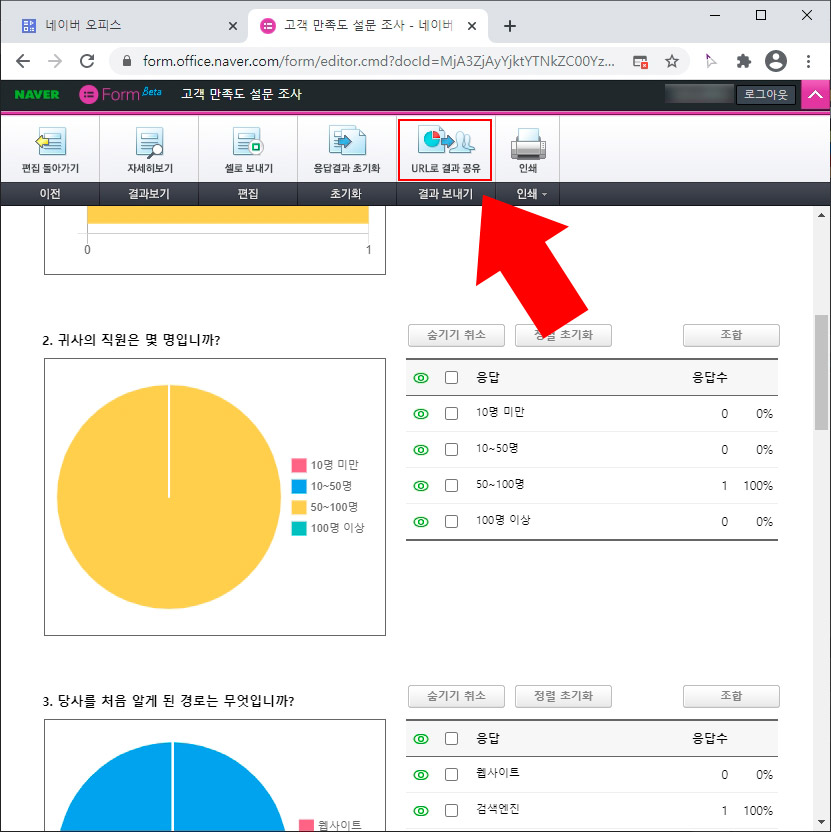831x832 pixels.
Task: Expand the 인쇄 dropdown arrow
Action: click(546, 194)
